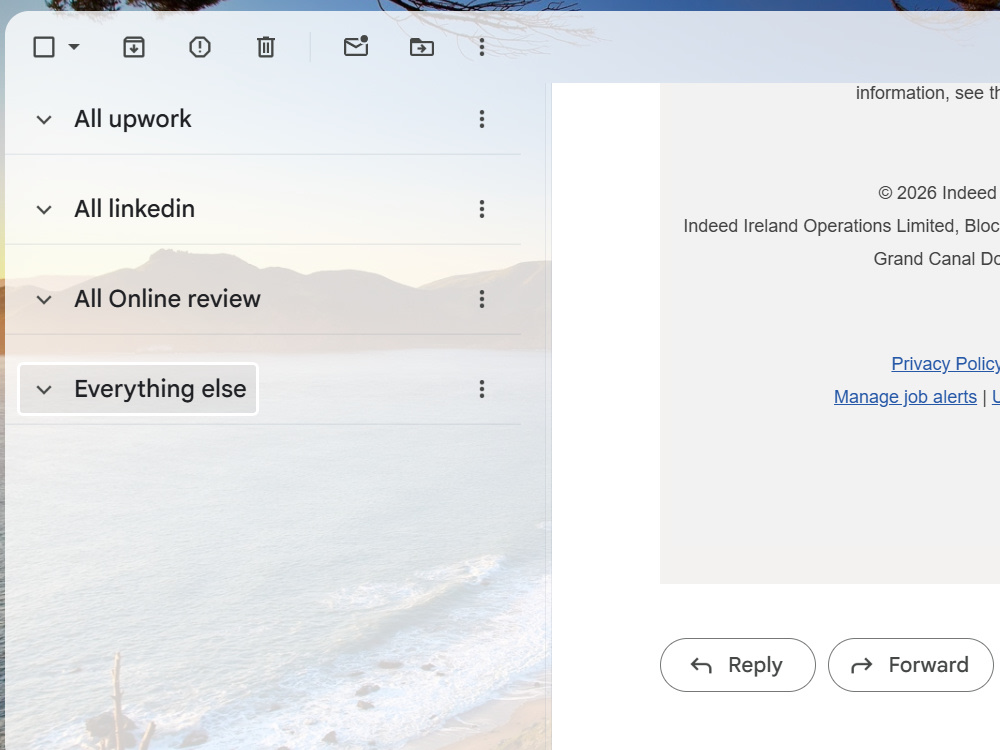
Task: Open options menu for All upwork section
Action: click(x=482, y=119)
